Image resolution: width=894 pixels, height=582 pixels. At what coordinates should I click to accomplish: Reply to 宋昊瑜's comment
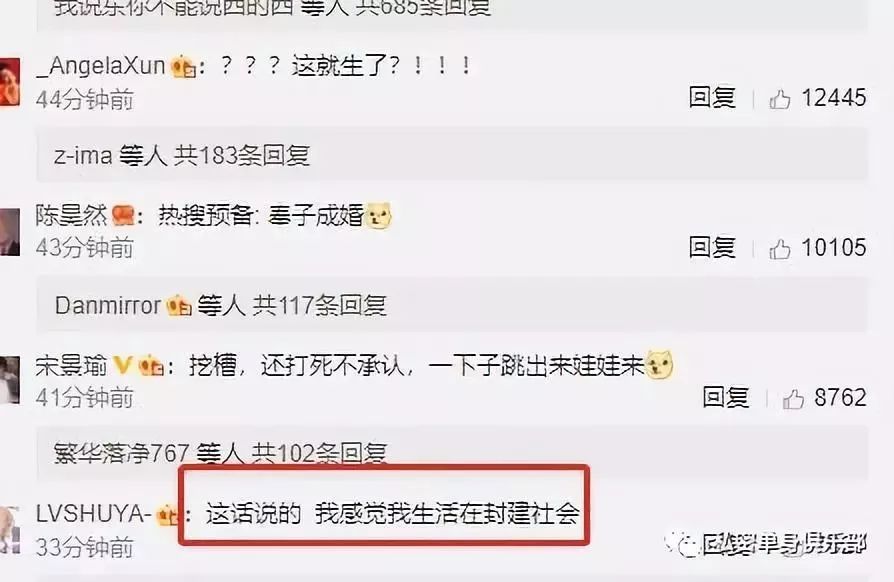726,397
